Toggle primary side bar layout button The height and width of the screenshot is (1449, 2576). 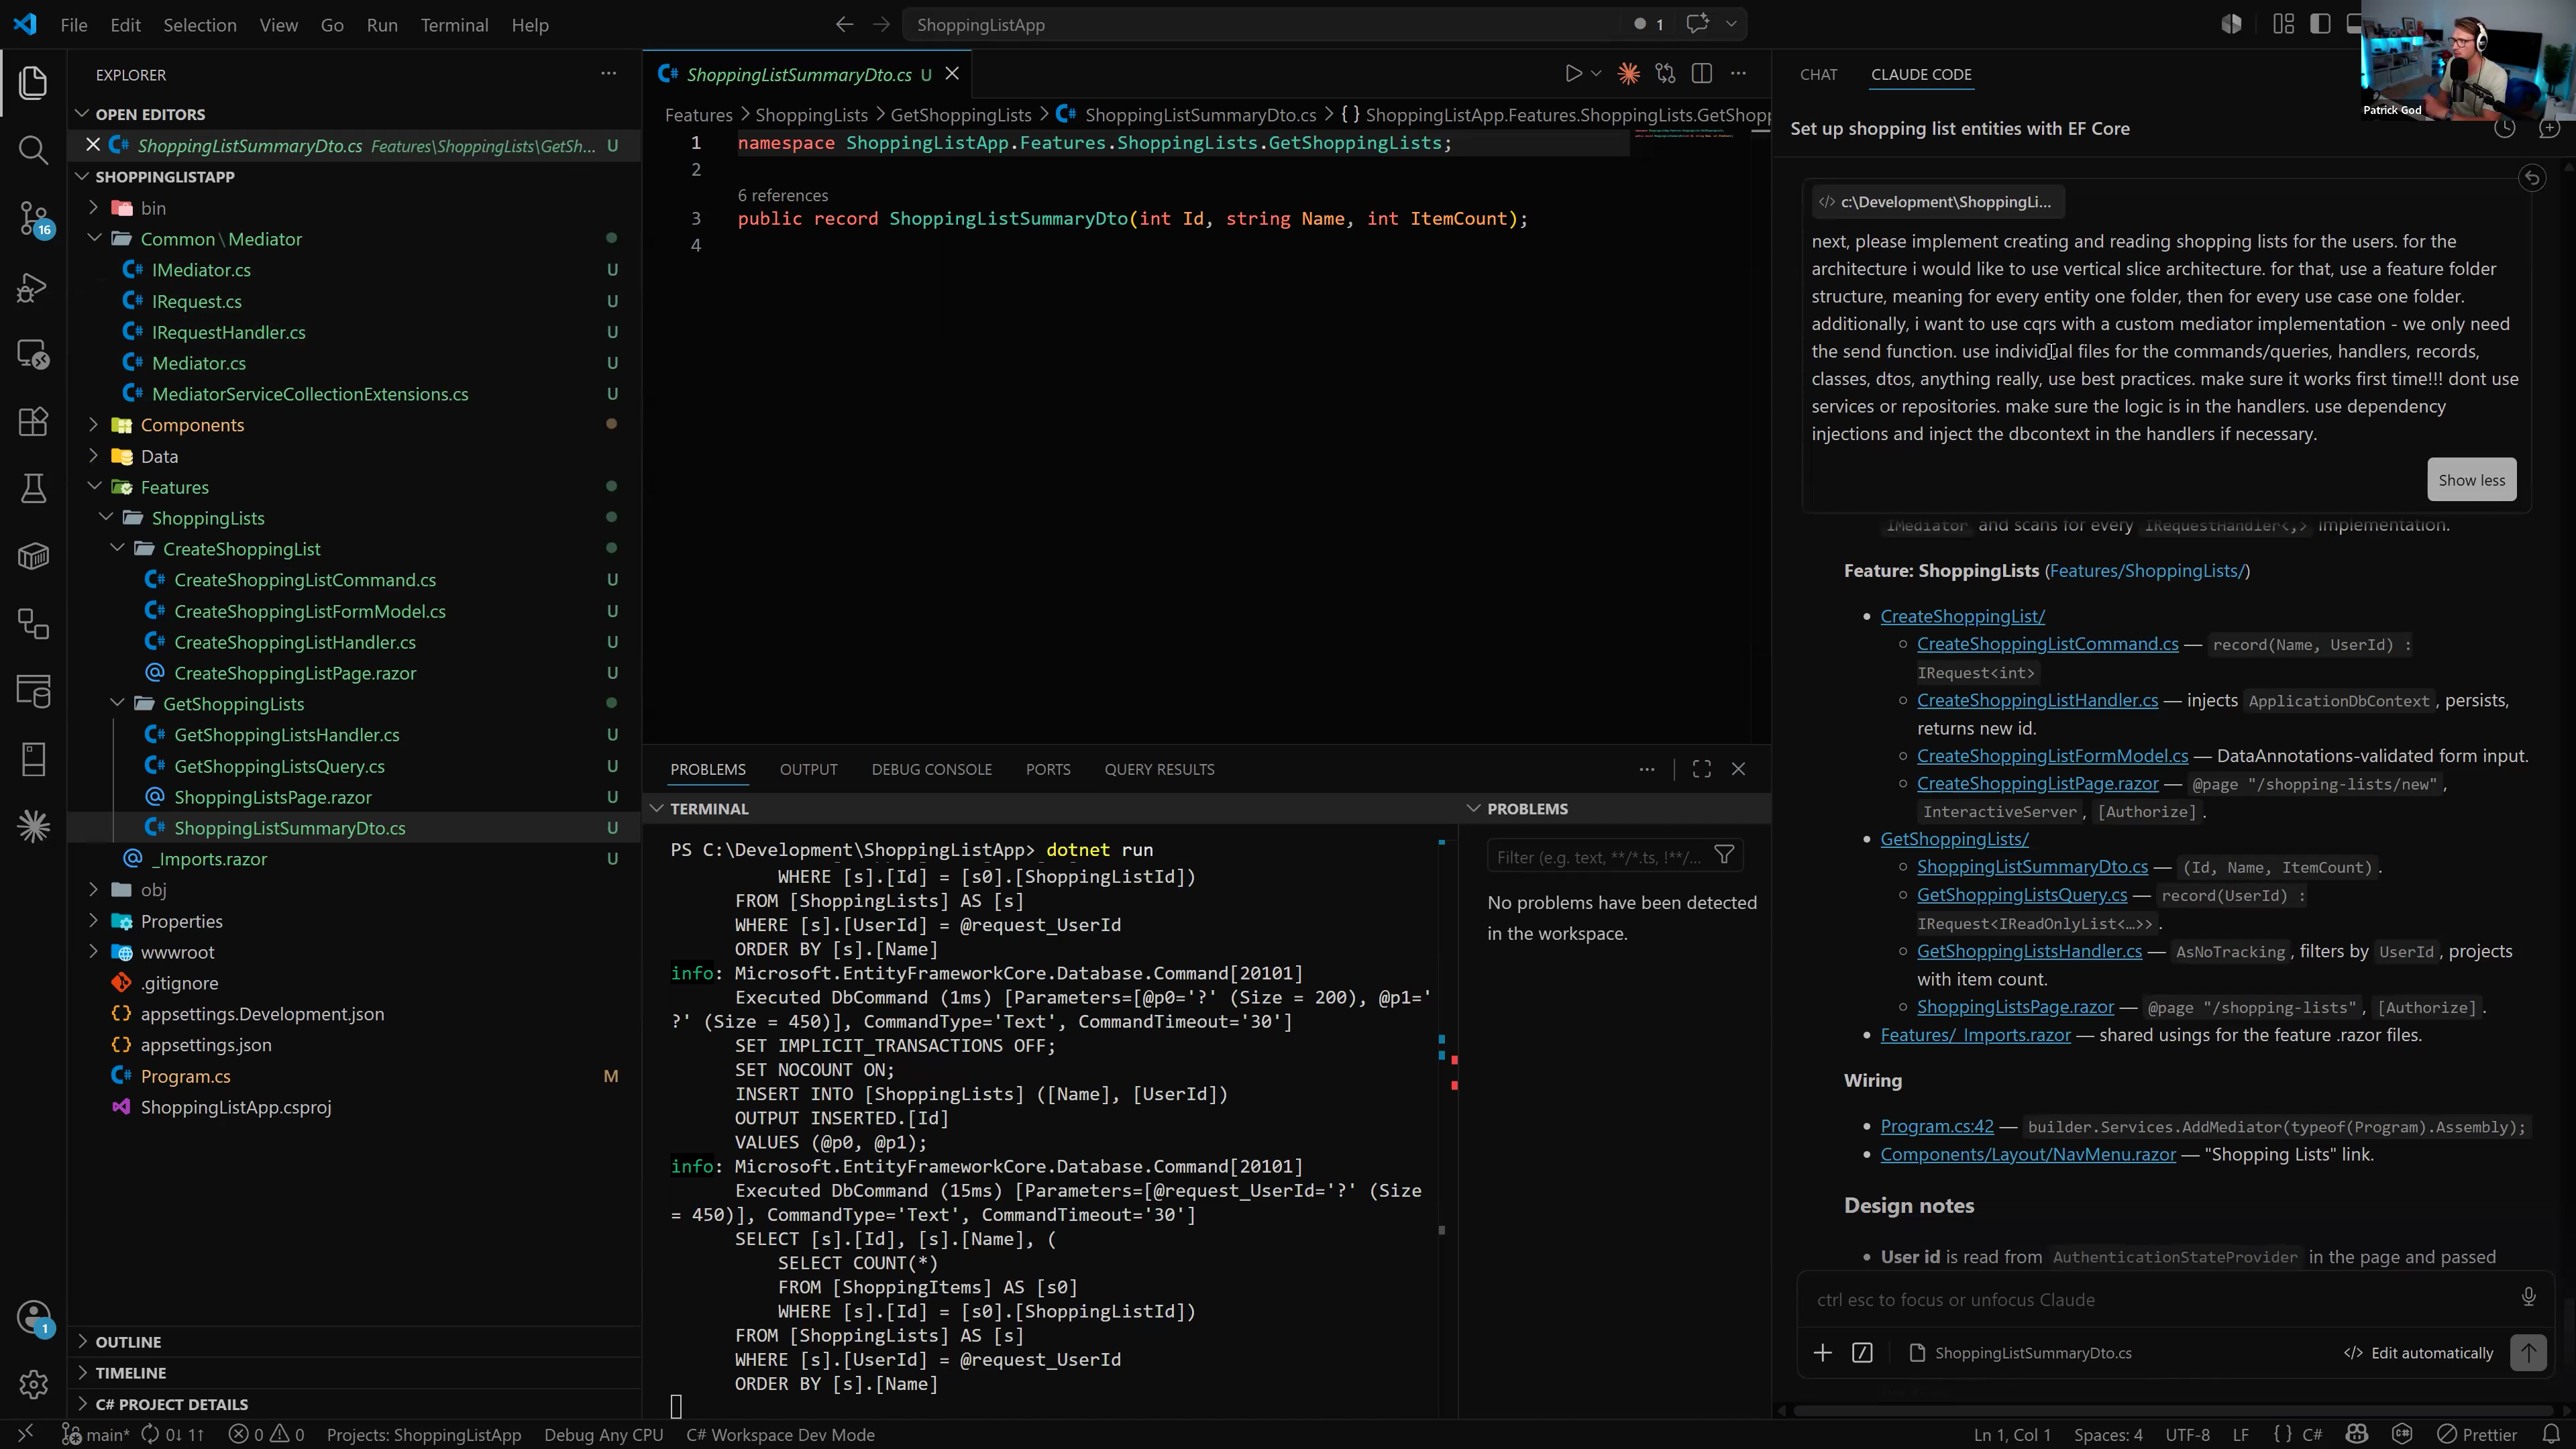pos(2320,25)
